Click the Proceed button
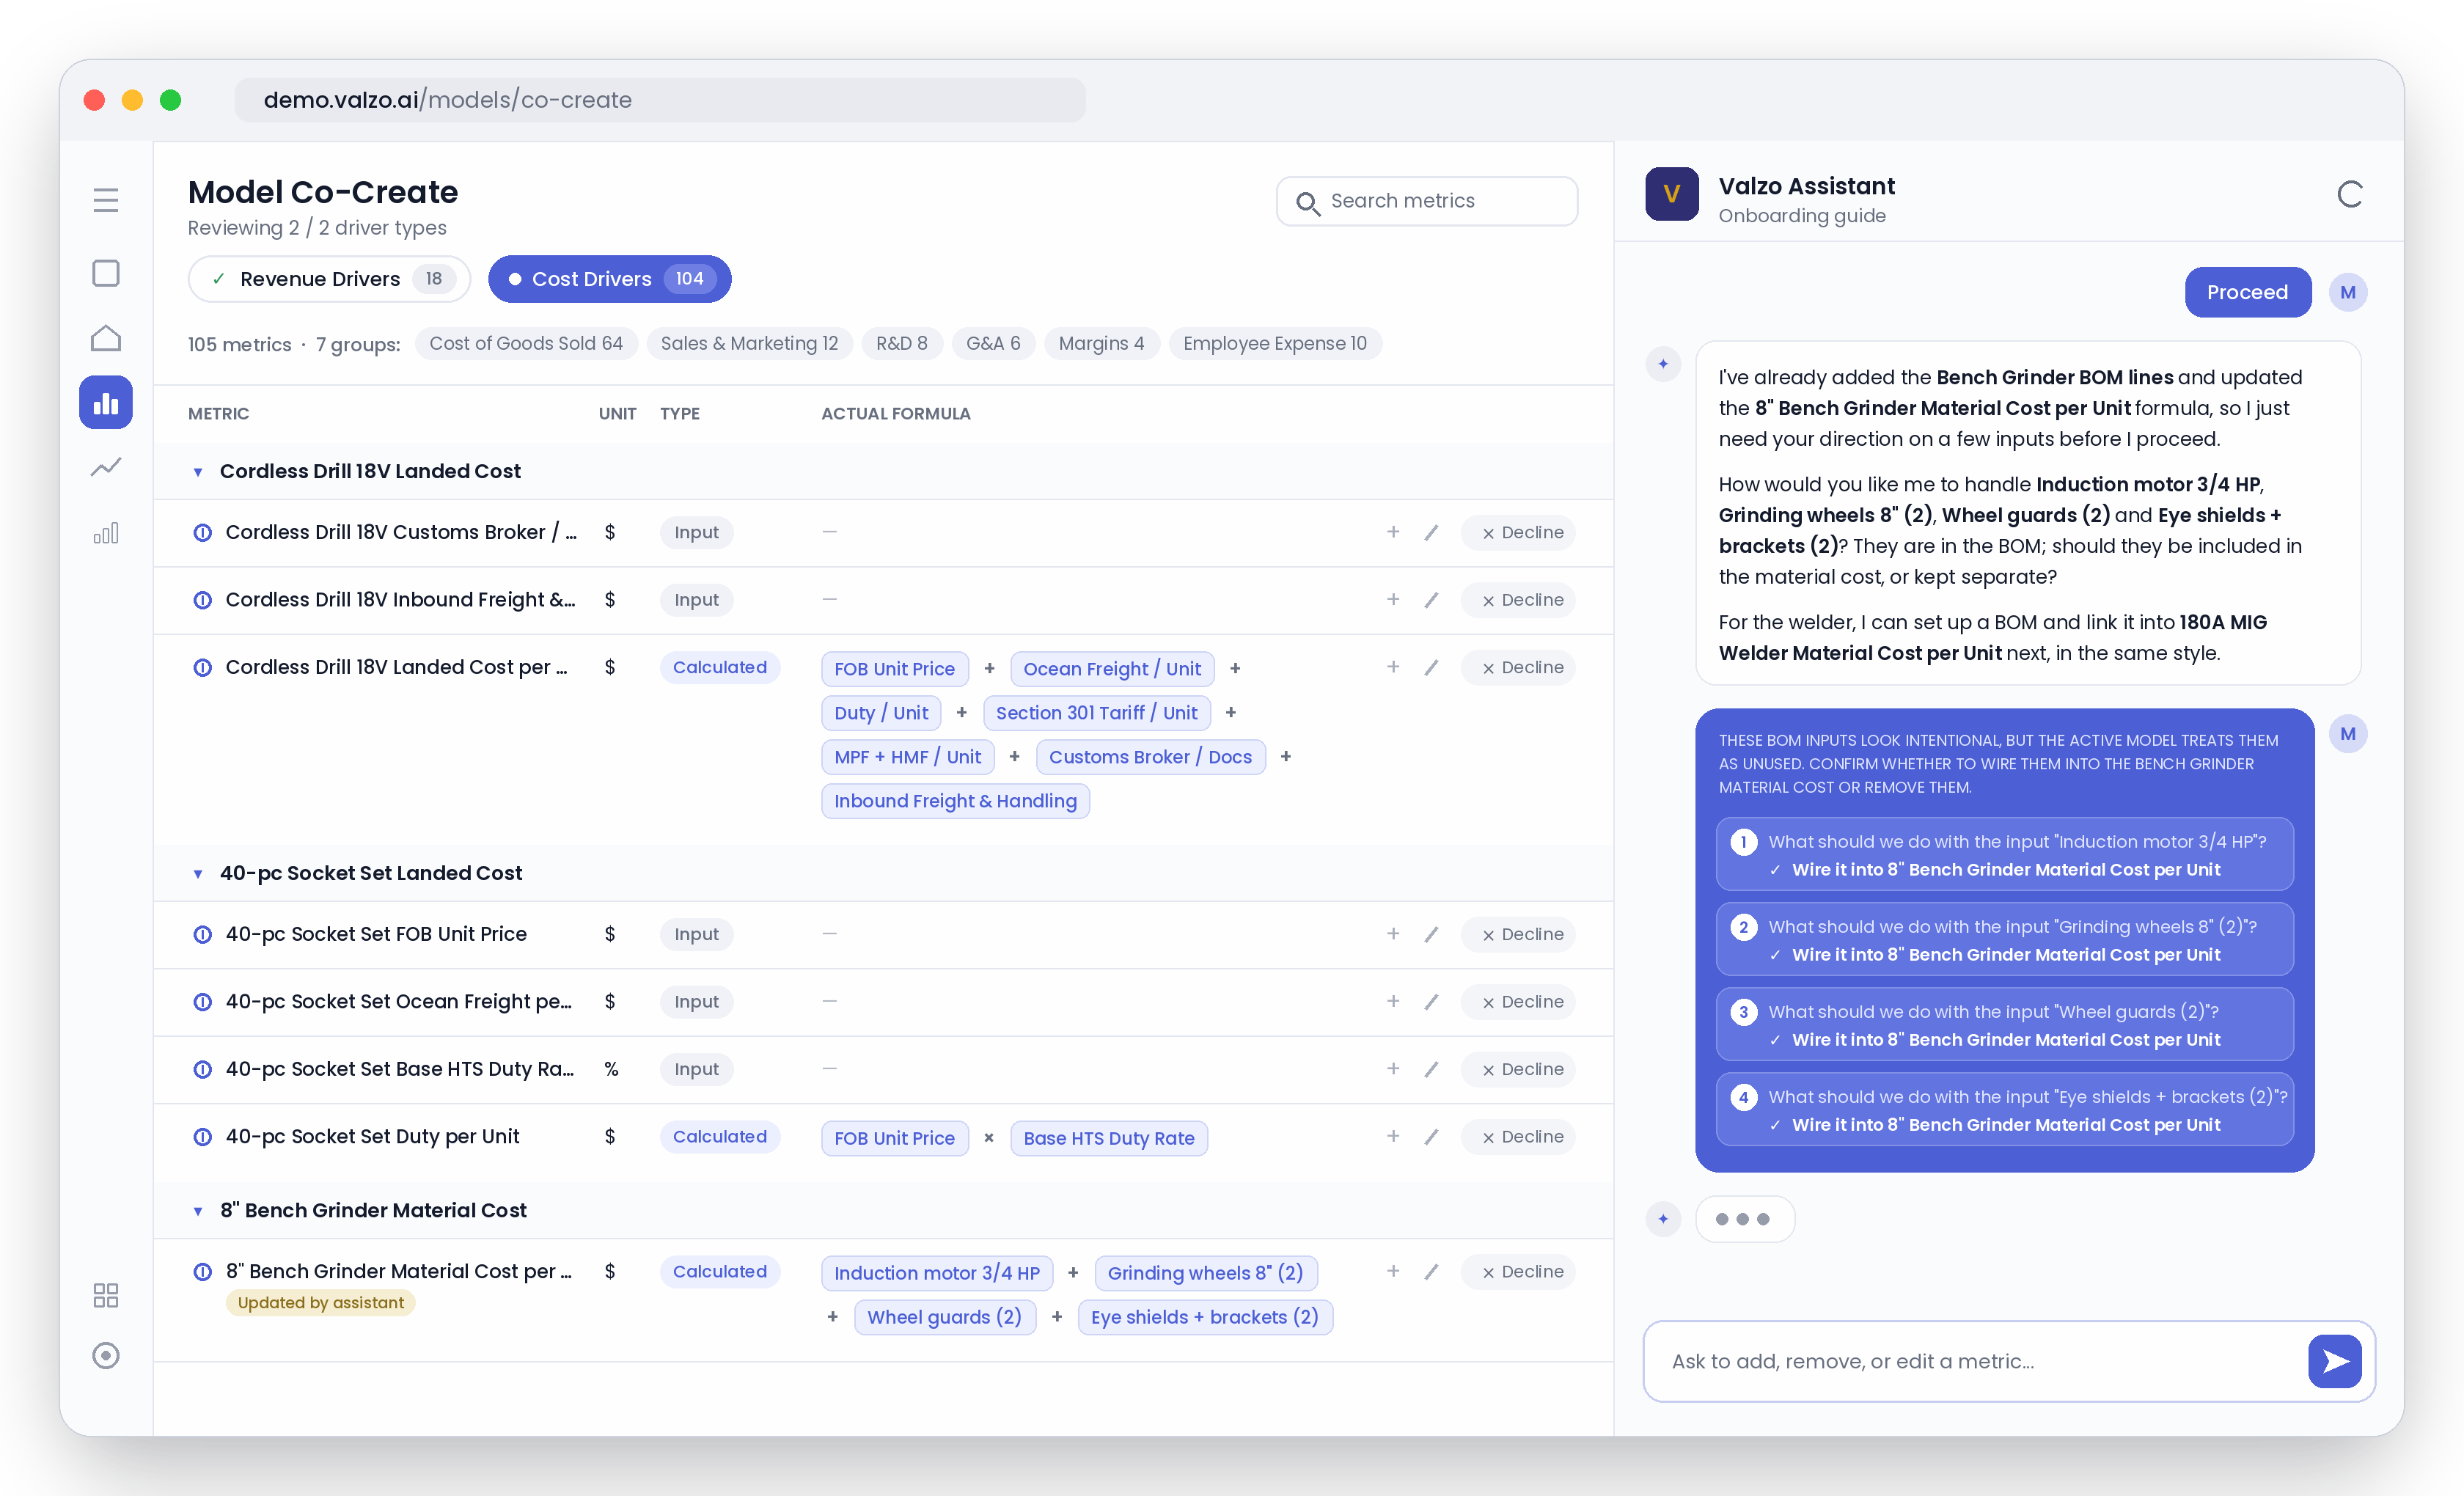 [2247, 292]
